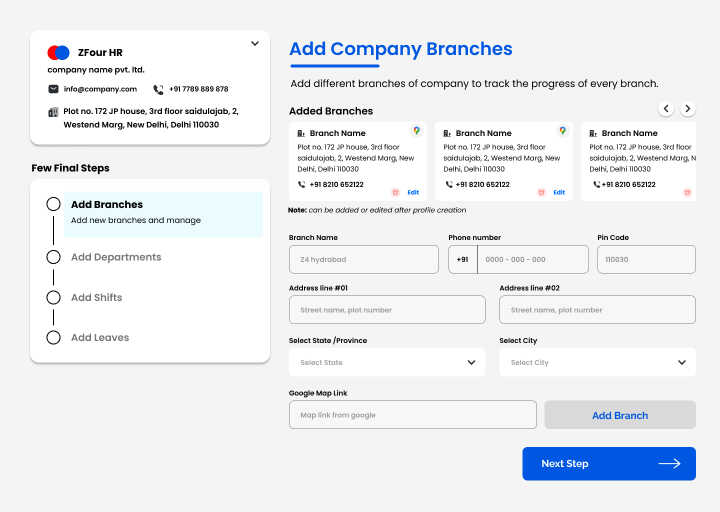Select the Add Shifts step radio circle
720x512 pixels.
click(53, 297)
